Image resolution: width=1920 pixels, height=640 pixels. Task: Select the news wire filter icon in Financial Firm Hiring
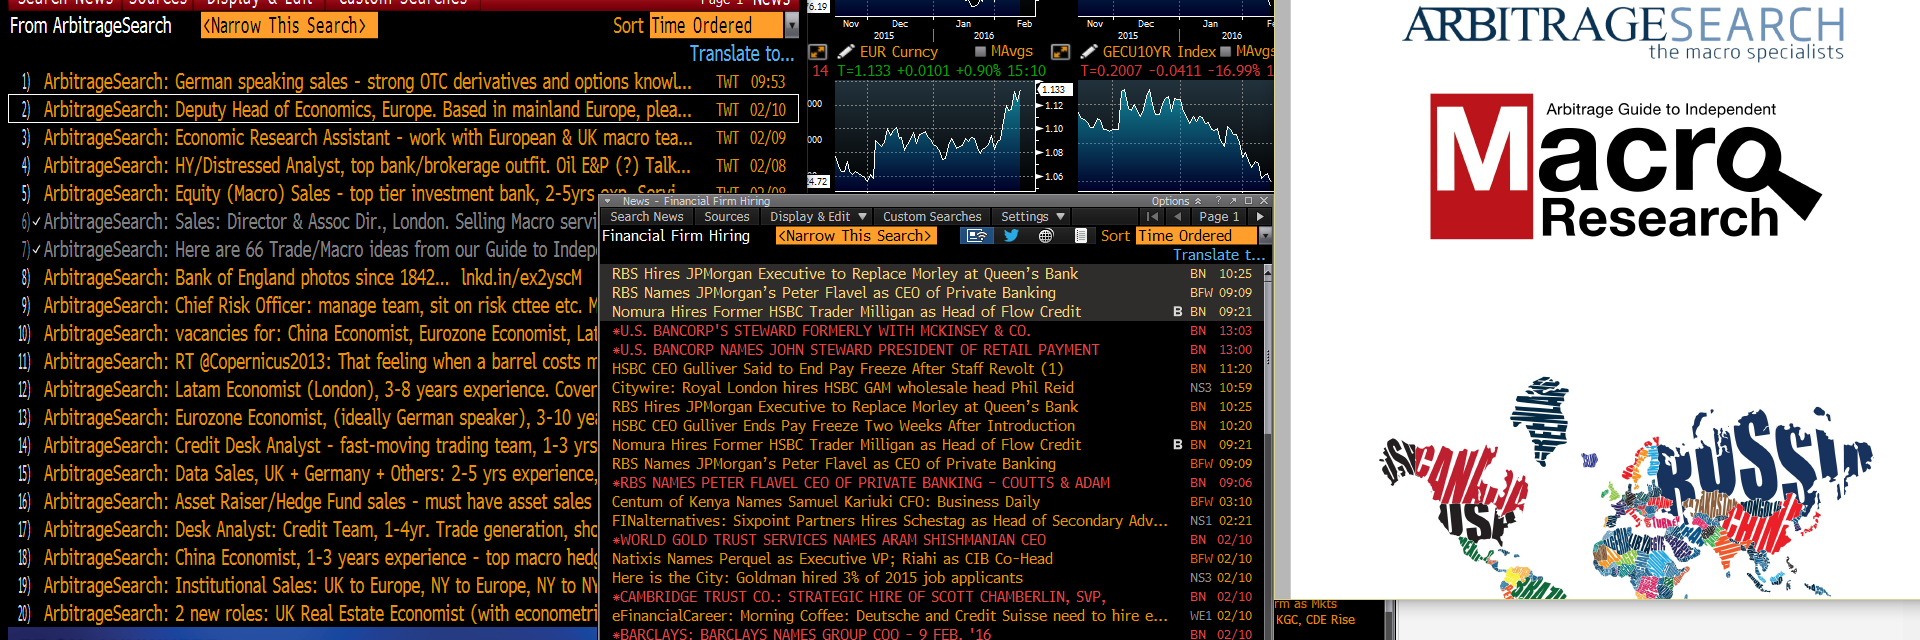[x=977, y=236]
